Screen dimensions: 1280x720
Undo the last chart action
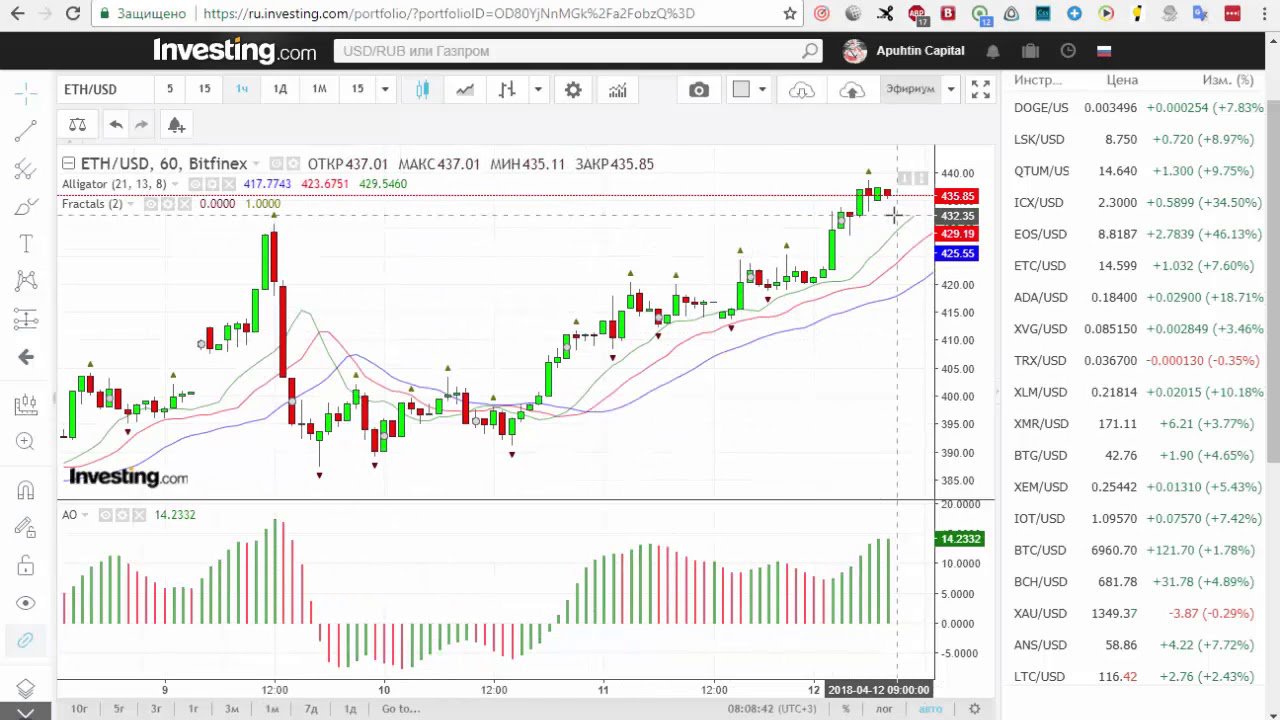pyautogui.click(x=116, y=125)
